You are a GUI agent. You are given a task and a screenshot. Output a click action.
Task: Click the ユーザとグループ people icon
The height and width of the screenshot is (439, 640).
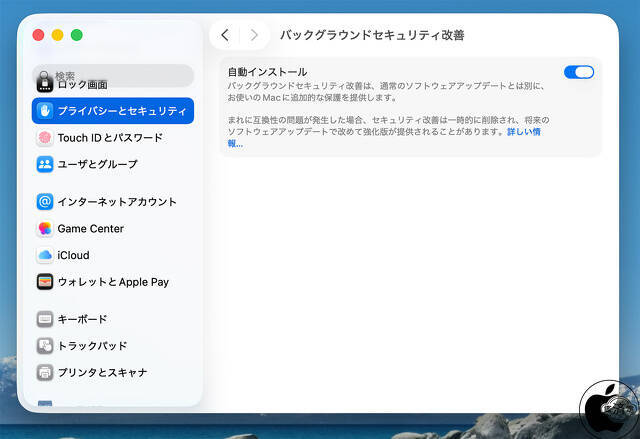[45, 164]
